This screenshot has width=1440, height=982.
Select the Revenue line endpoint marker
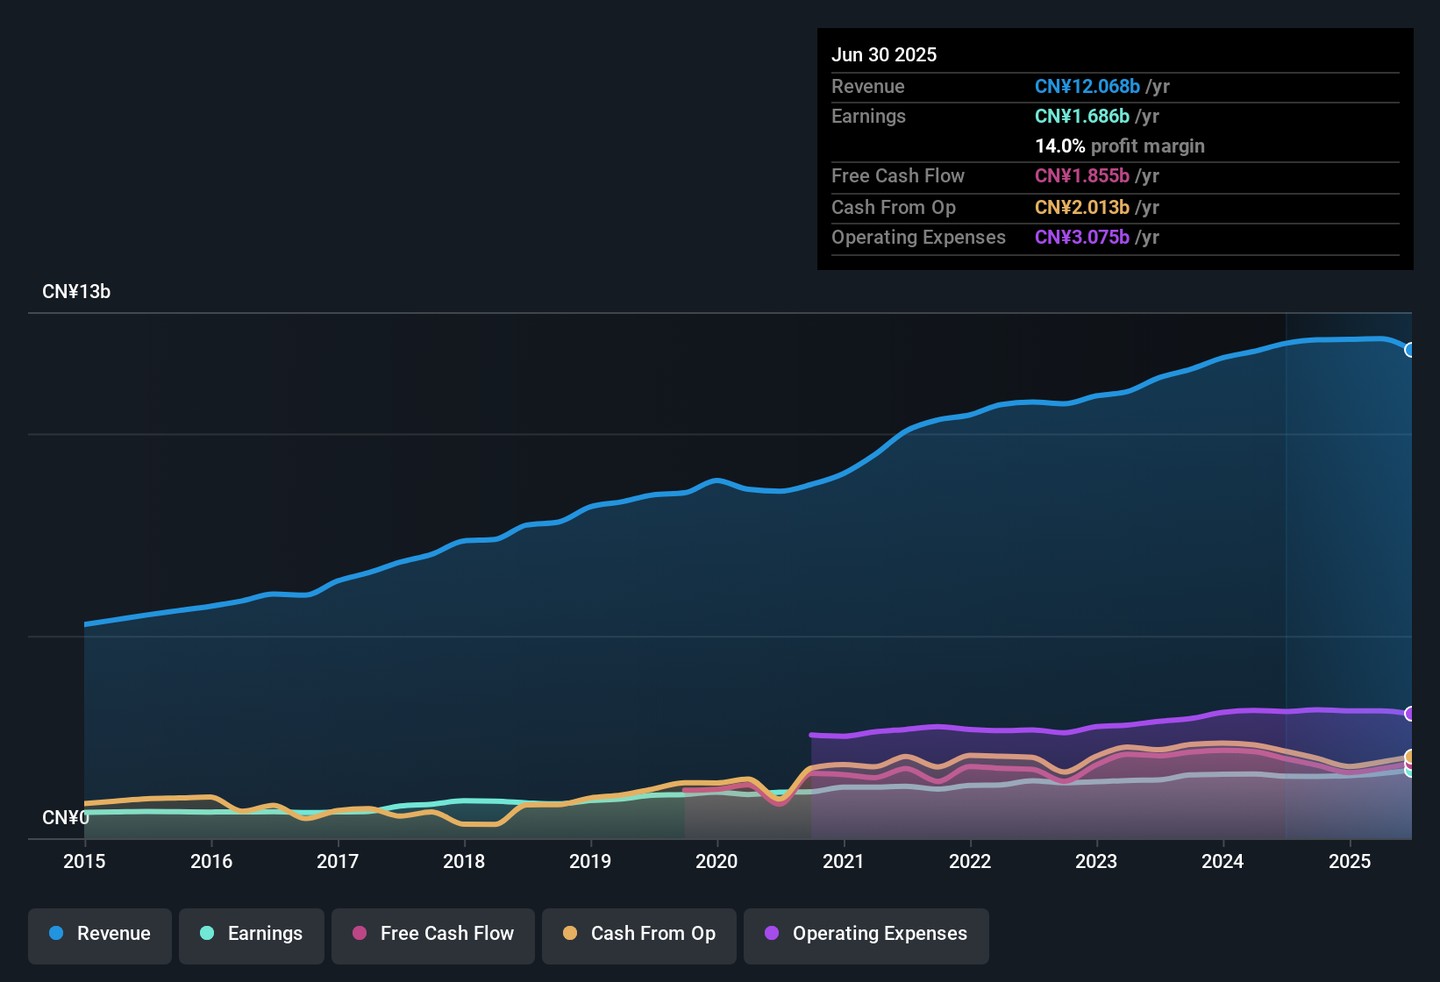1410,350
